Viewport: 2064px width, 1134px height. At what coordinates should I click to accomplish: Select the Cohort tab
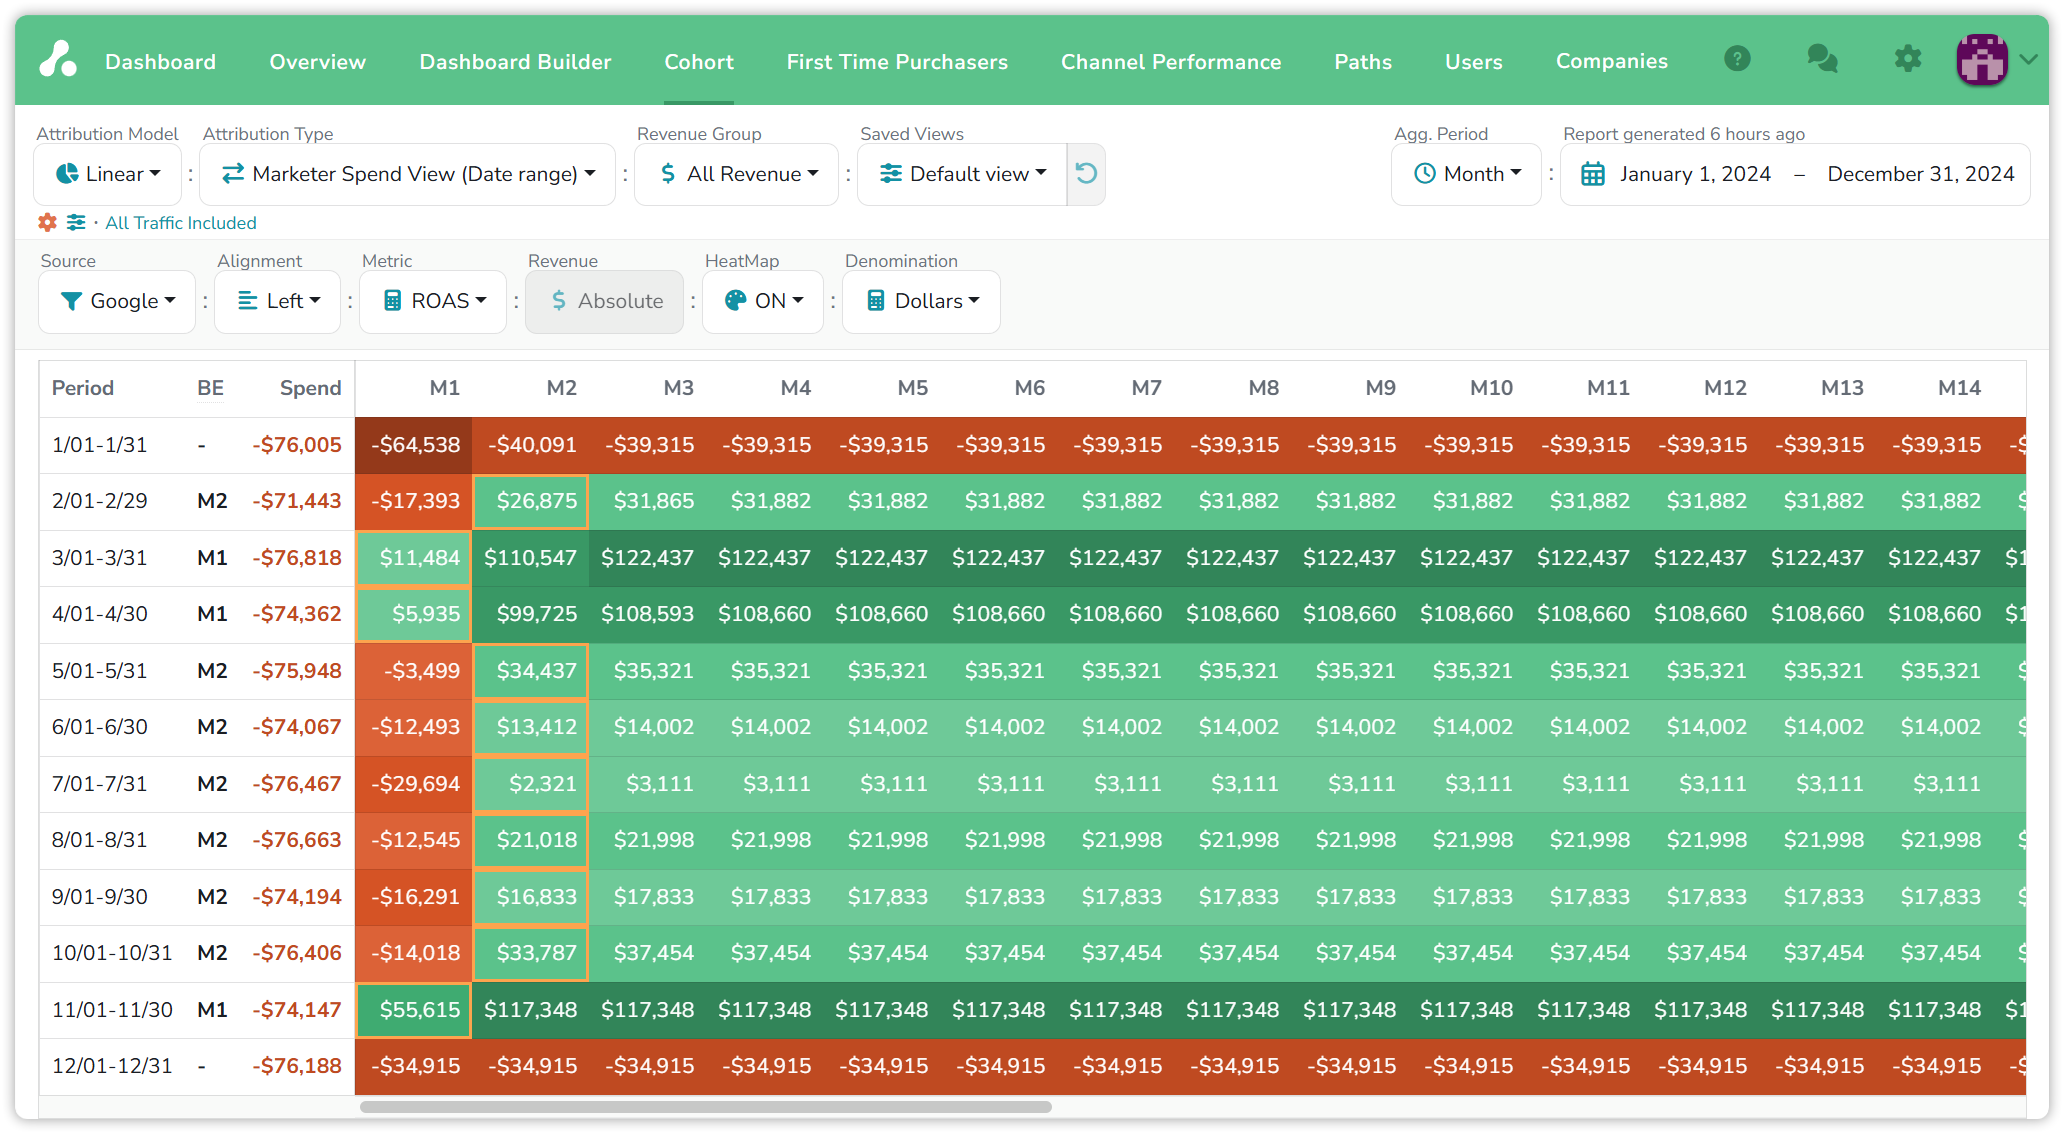tap(699, 62)
